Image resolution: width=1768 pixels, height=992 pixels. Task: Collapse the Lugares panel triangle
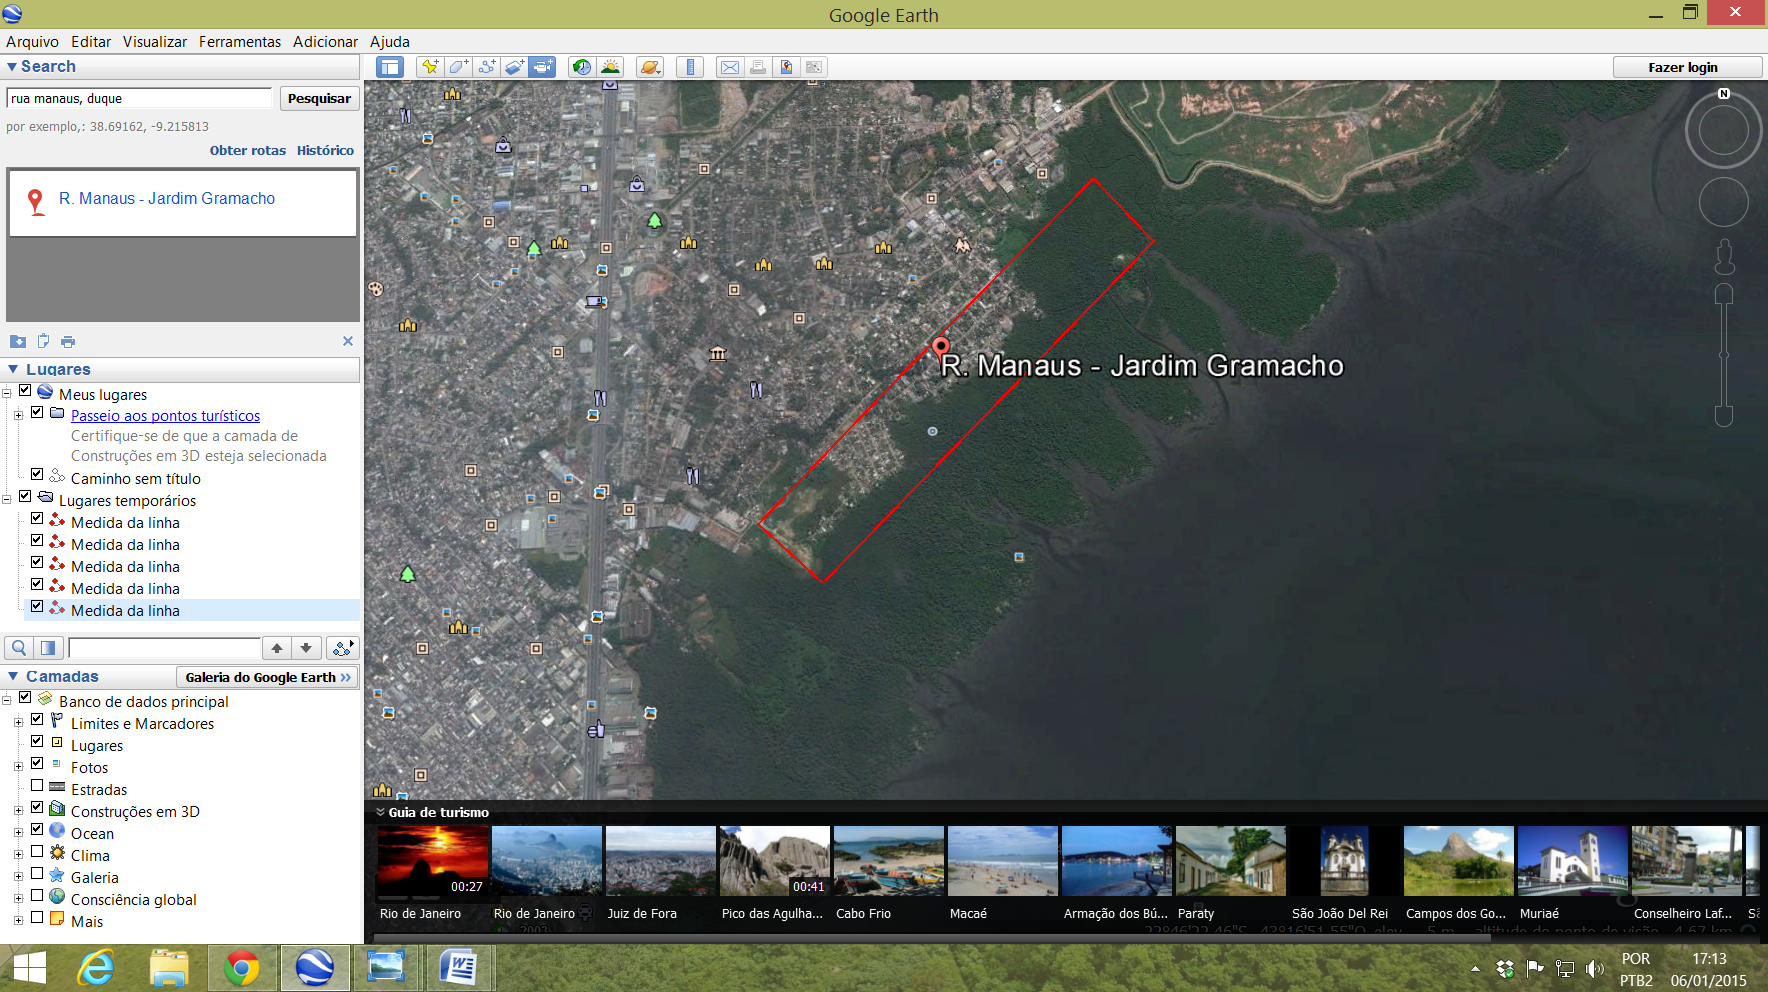[x=13, y=370]
